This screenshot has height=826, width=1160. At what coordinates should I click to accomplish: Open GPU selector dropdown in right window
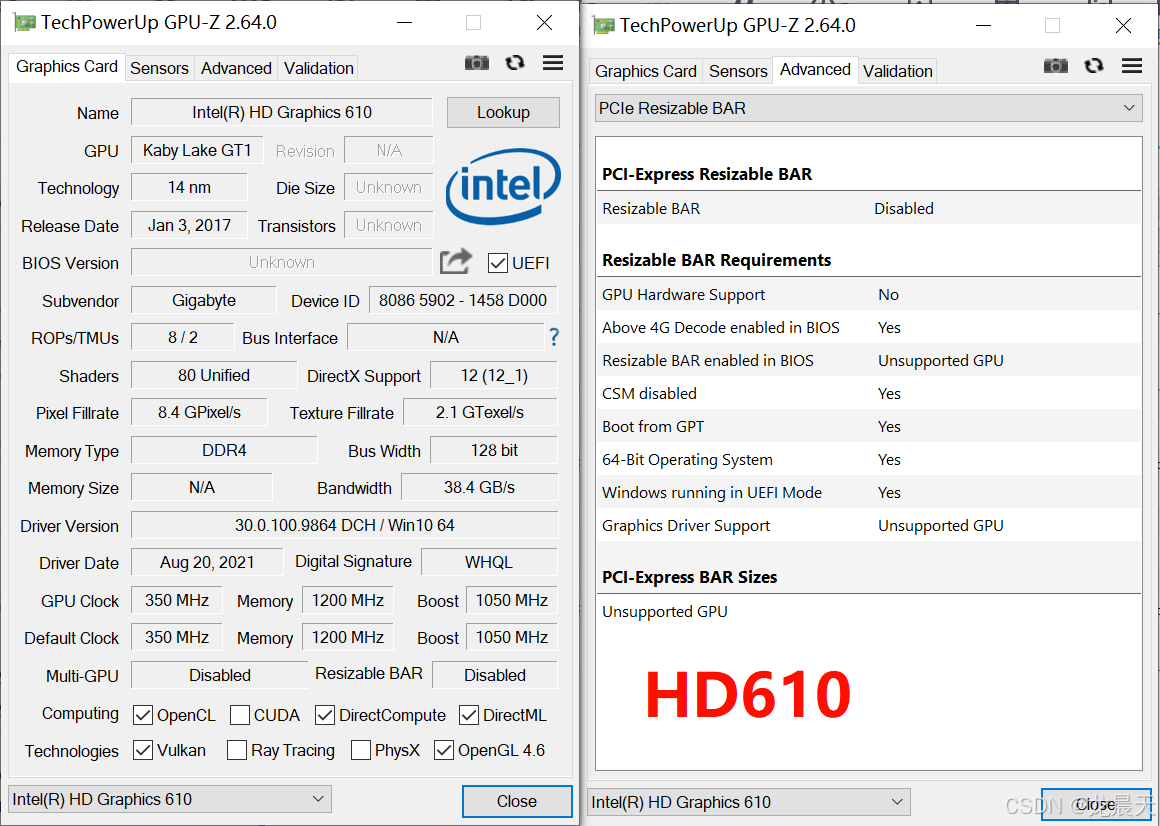pos(749,802)
